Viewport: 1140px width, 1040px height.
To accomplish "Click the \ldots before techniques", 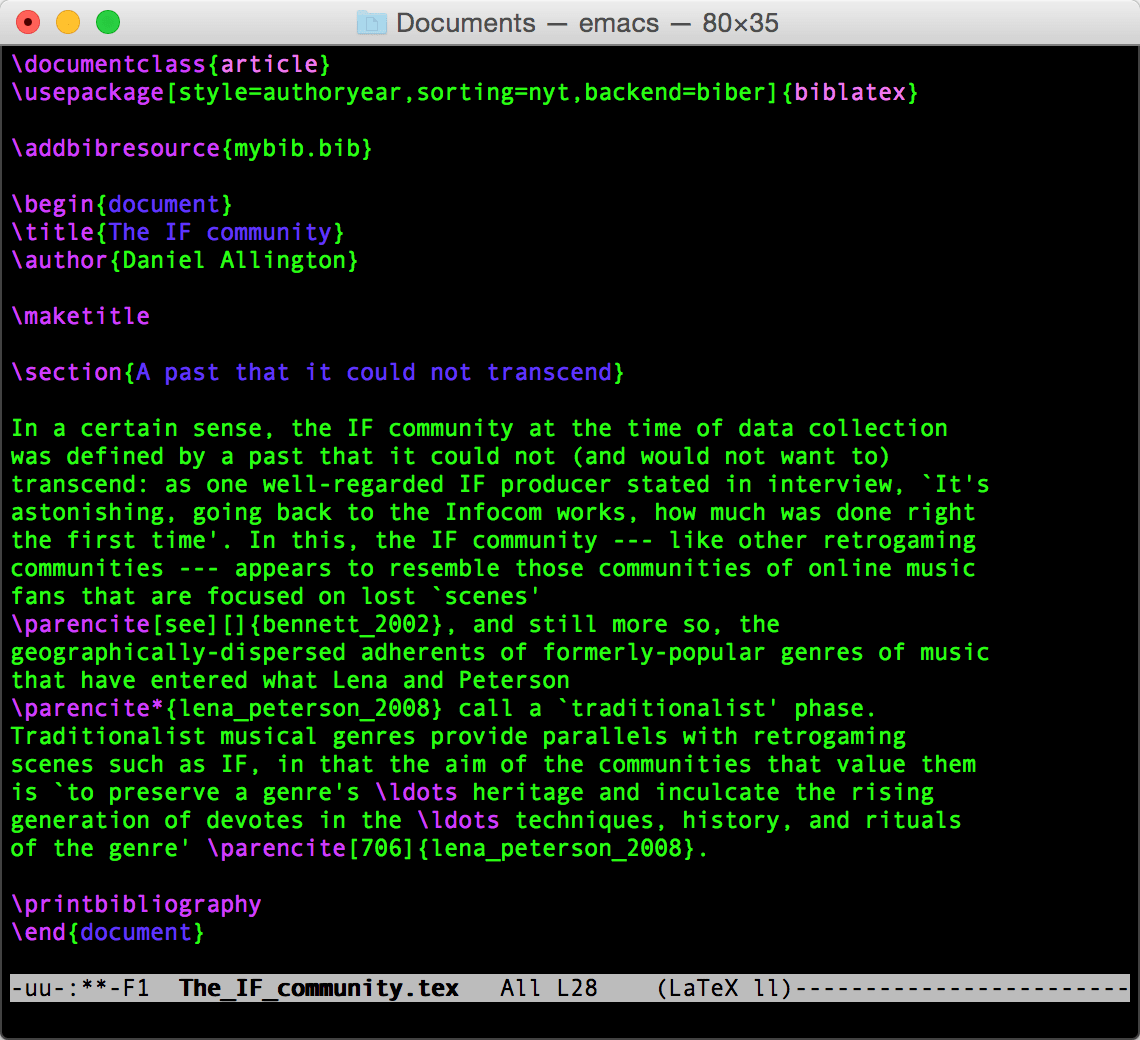I will (458, 821).
